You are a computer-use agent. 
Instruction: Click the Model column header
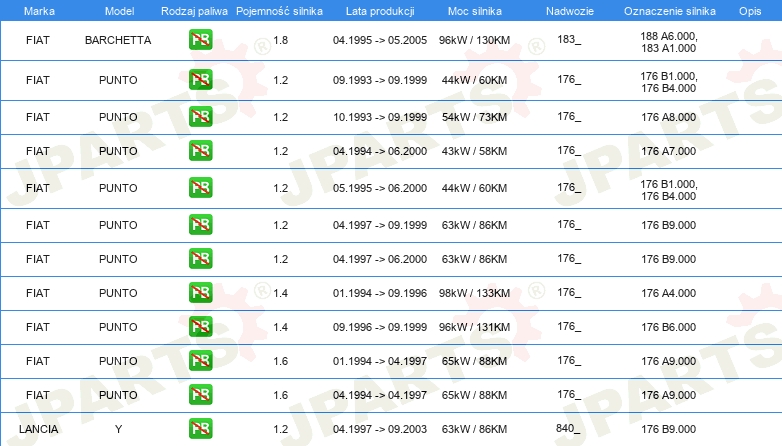119,11
